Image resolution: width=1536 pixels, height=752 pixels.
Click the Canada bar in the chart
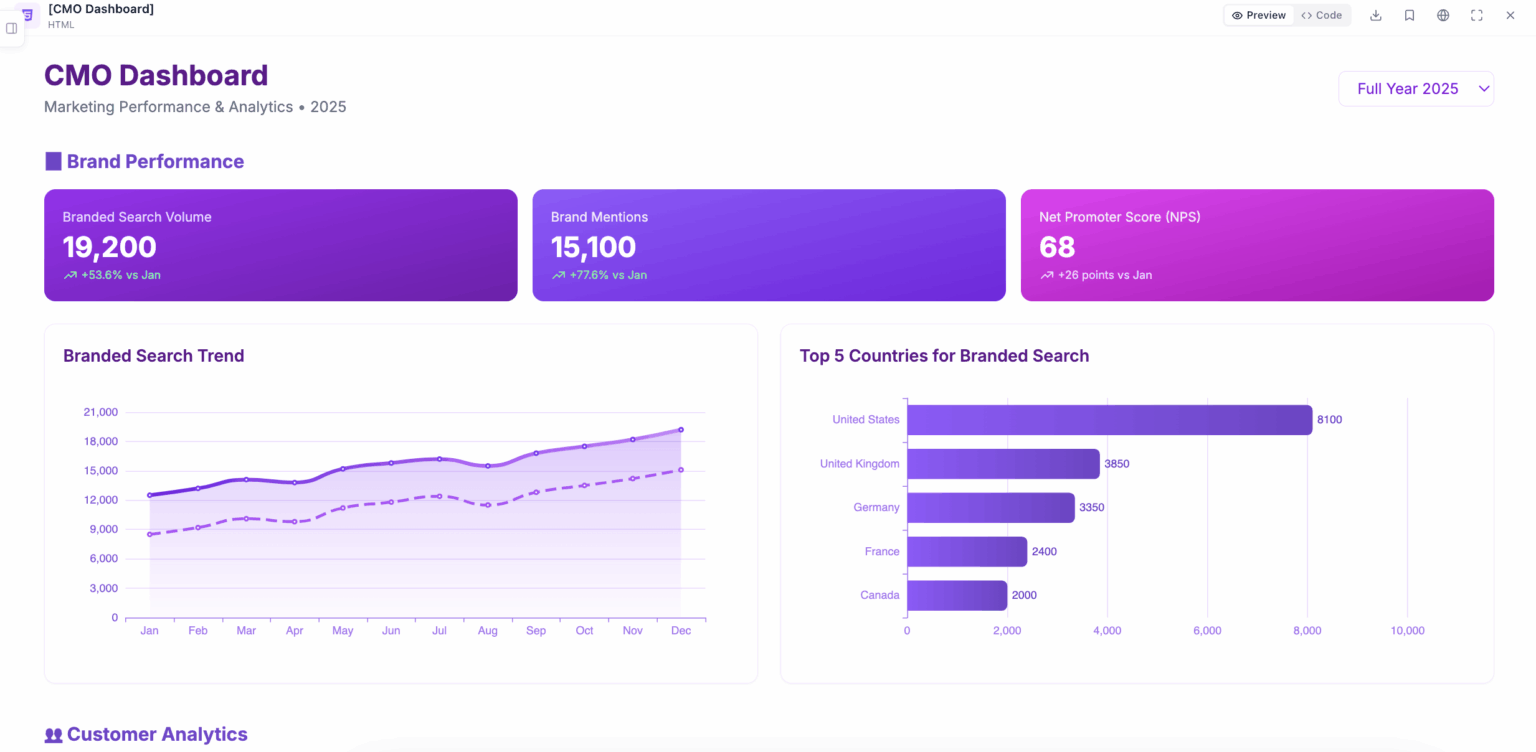point(957,596)
